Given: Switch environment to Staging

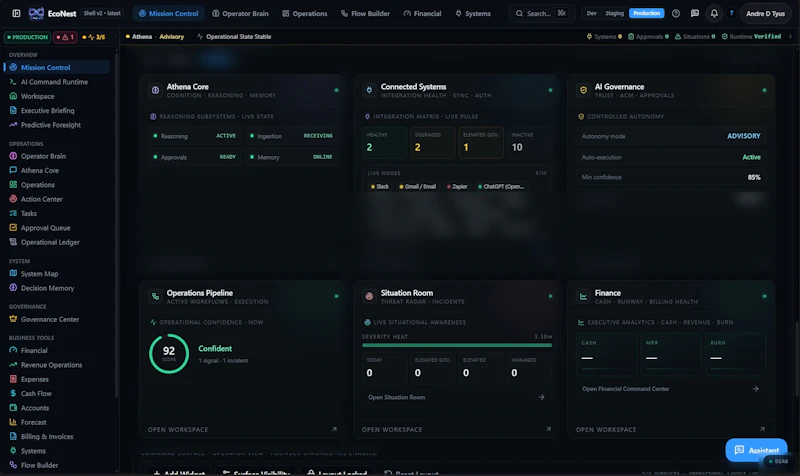Looking at the screenshot, I should [614, 13].
